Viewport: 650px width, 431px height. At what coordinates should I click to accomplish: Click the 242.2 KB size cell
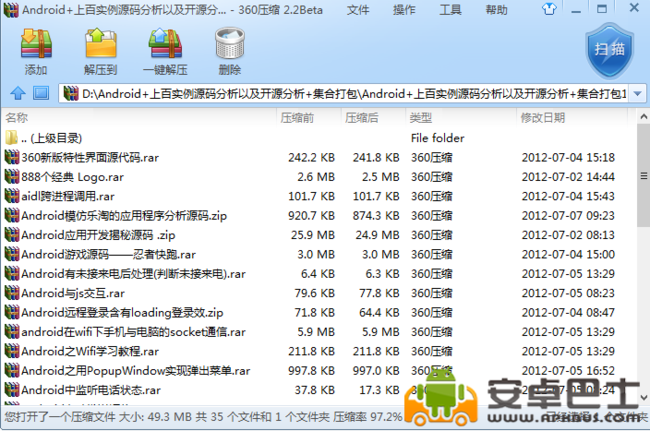click(311, 157)
